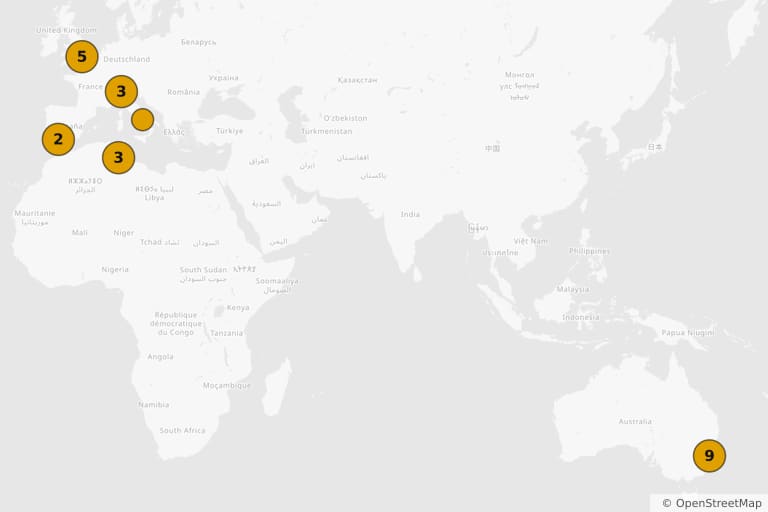Expand the 3 cluster beside France label

121,92
